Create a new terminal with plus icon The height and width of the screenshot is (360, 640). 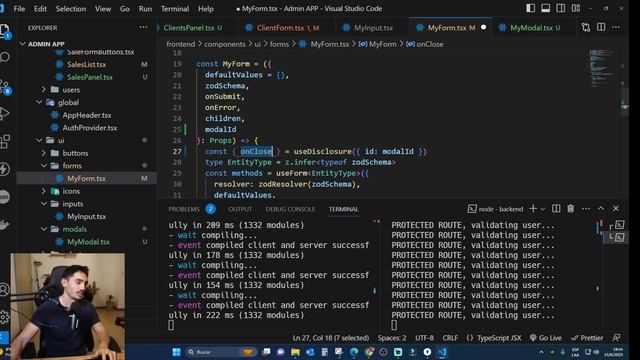coord(533,209)
